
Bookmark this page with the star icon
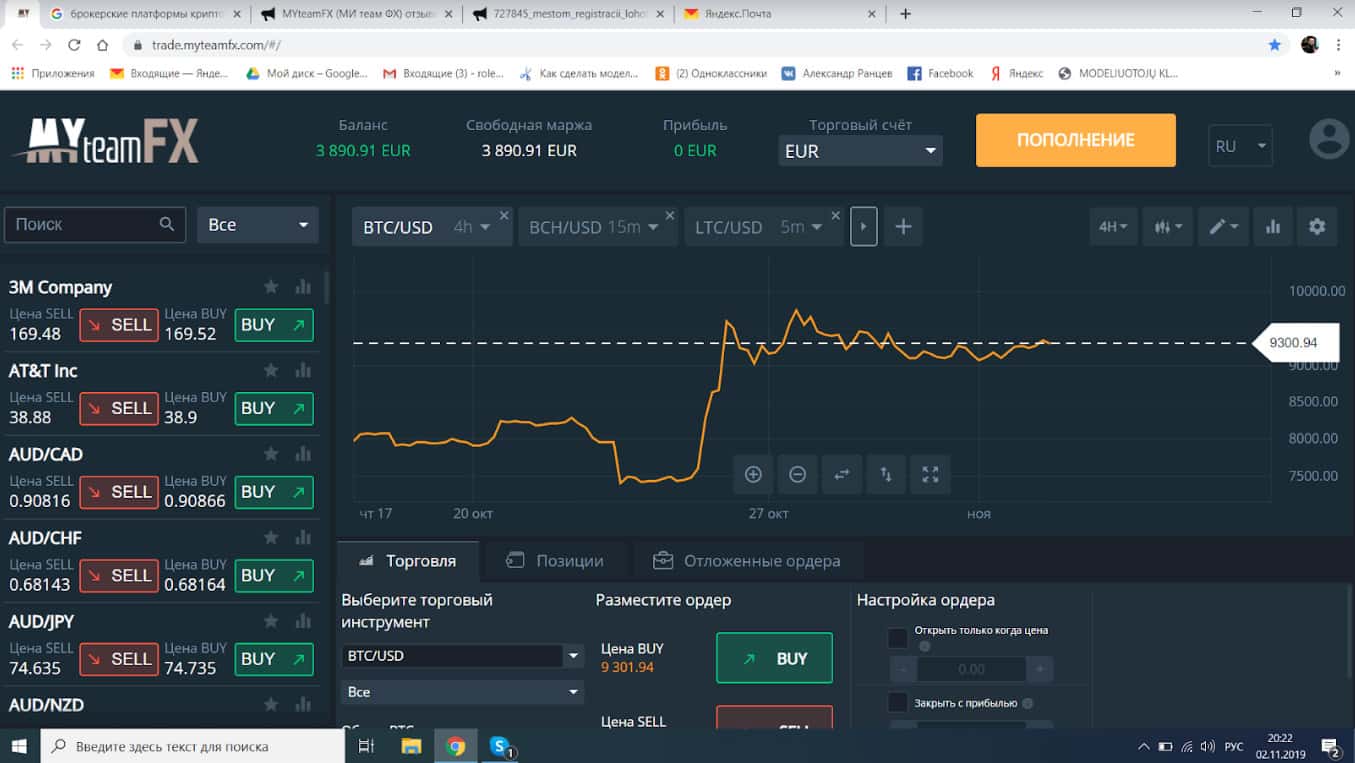(x=1274, y=45)
